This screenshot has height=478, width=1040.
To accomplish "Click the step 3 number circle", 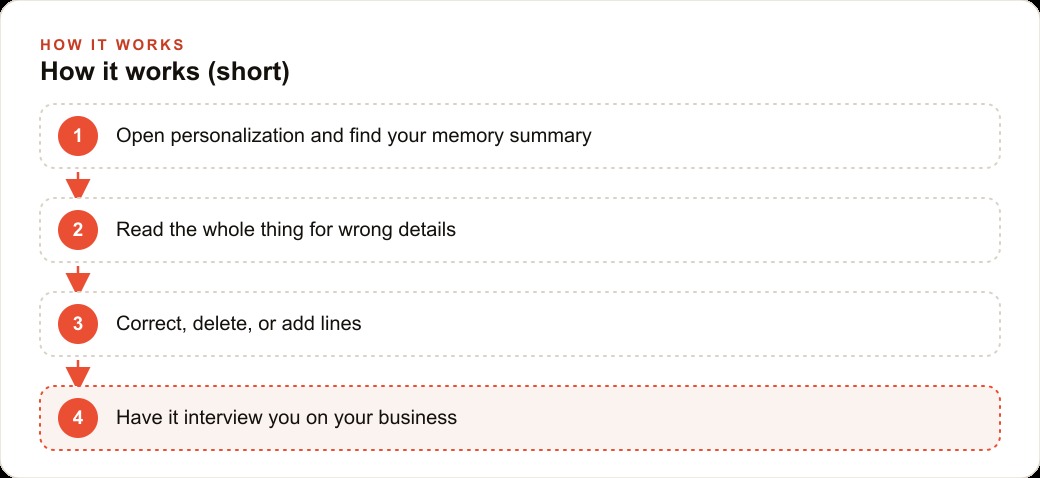I will click(x=78, y=324).
